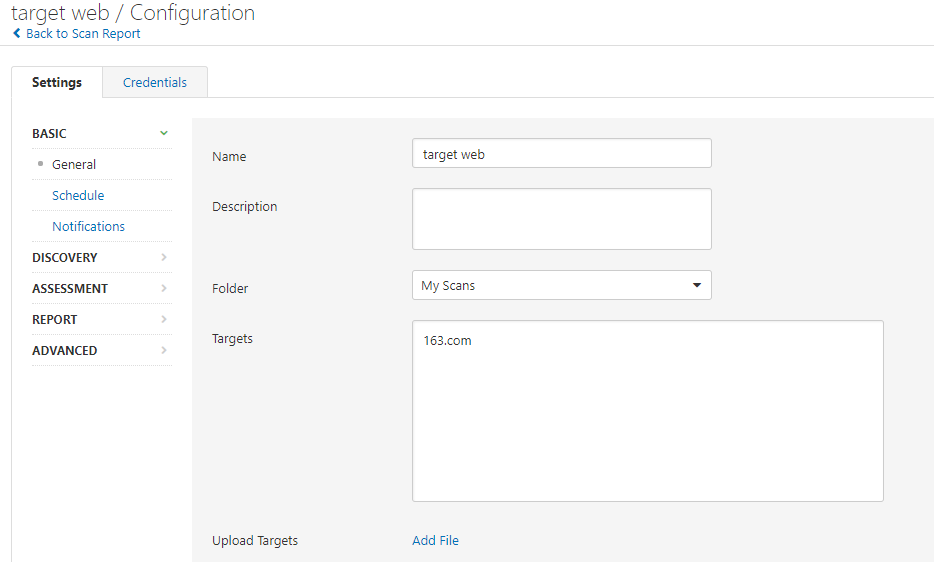Select the General settings item
Viewport: 934px width, 562px height.
point(74,164)
